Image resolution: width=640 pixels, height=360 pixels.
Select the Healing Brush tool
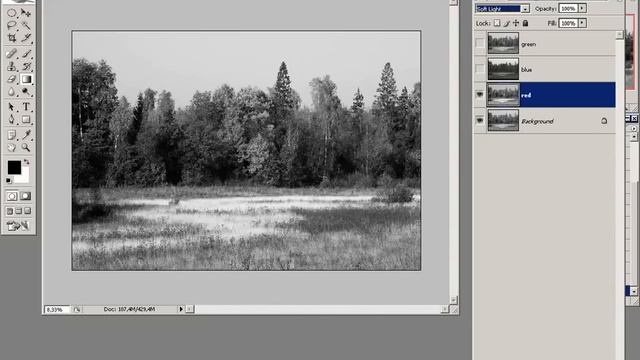click(x=11, y=53)
